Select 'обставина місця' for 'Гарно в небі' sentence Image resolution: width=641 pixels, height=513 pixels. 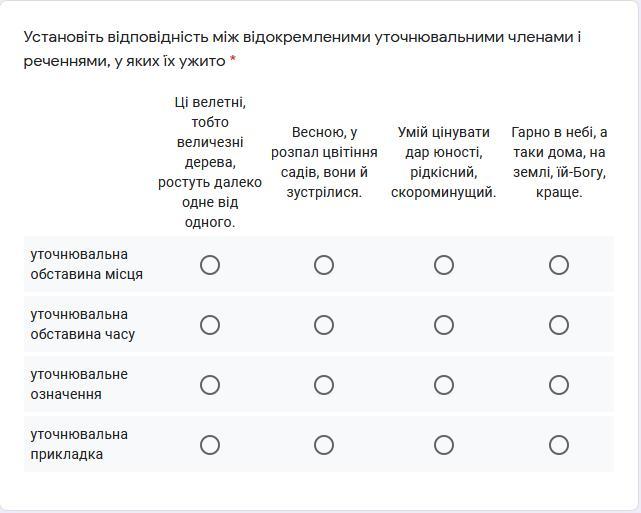pyautogui.click(x=558, y=265)
